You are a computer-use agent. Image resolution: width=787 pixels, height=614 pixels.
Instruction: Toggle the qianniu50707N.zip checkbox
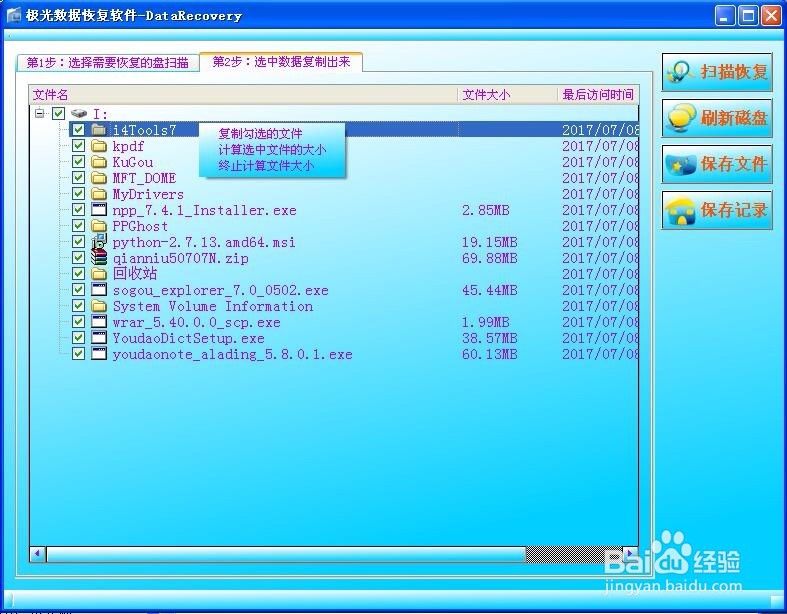click(78, 258)
